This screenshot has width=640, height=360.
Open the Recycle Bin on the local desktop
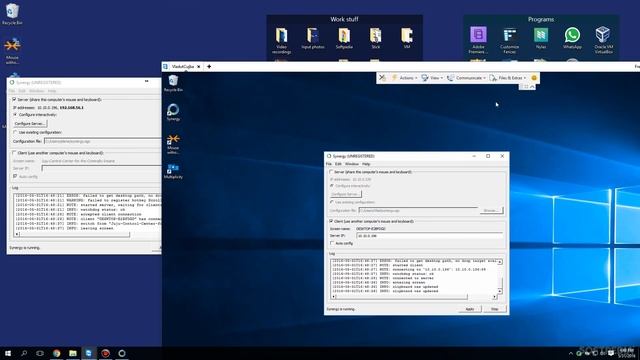point(12,14)
